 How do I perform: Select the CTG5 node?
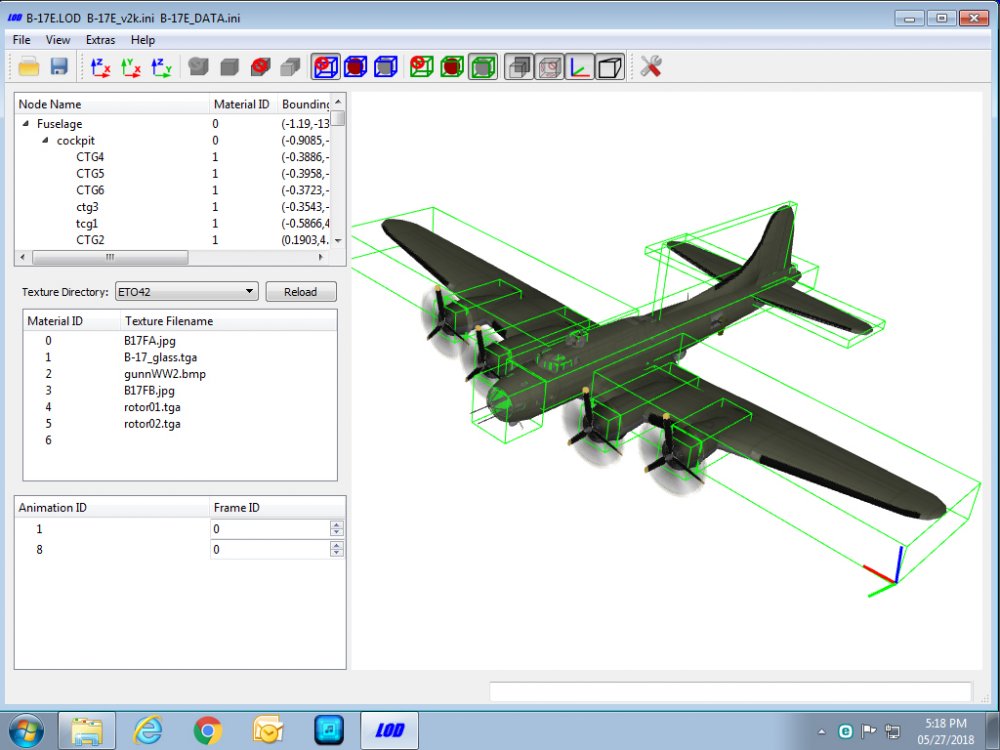(x=90, y=173)
